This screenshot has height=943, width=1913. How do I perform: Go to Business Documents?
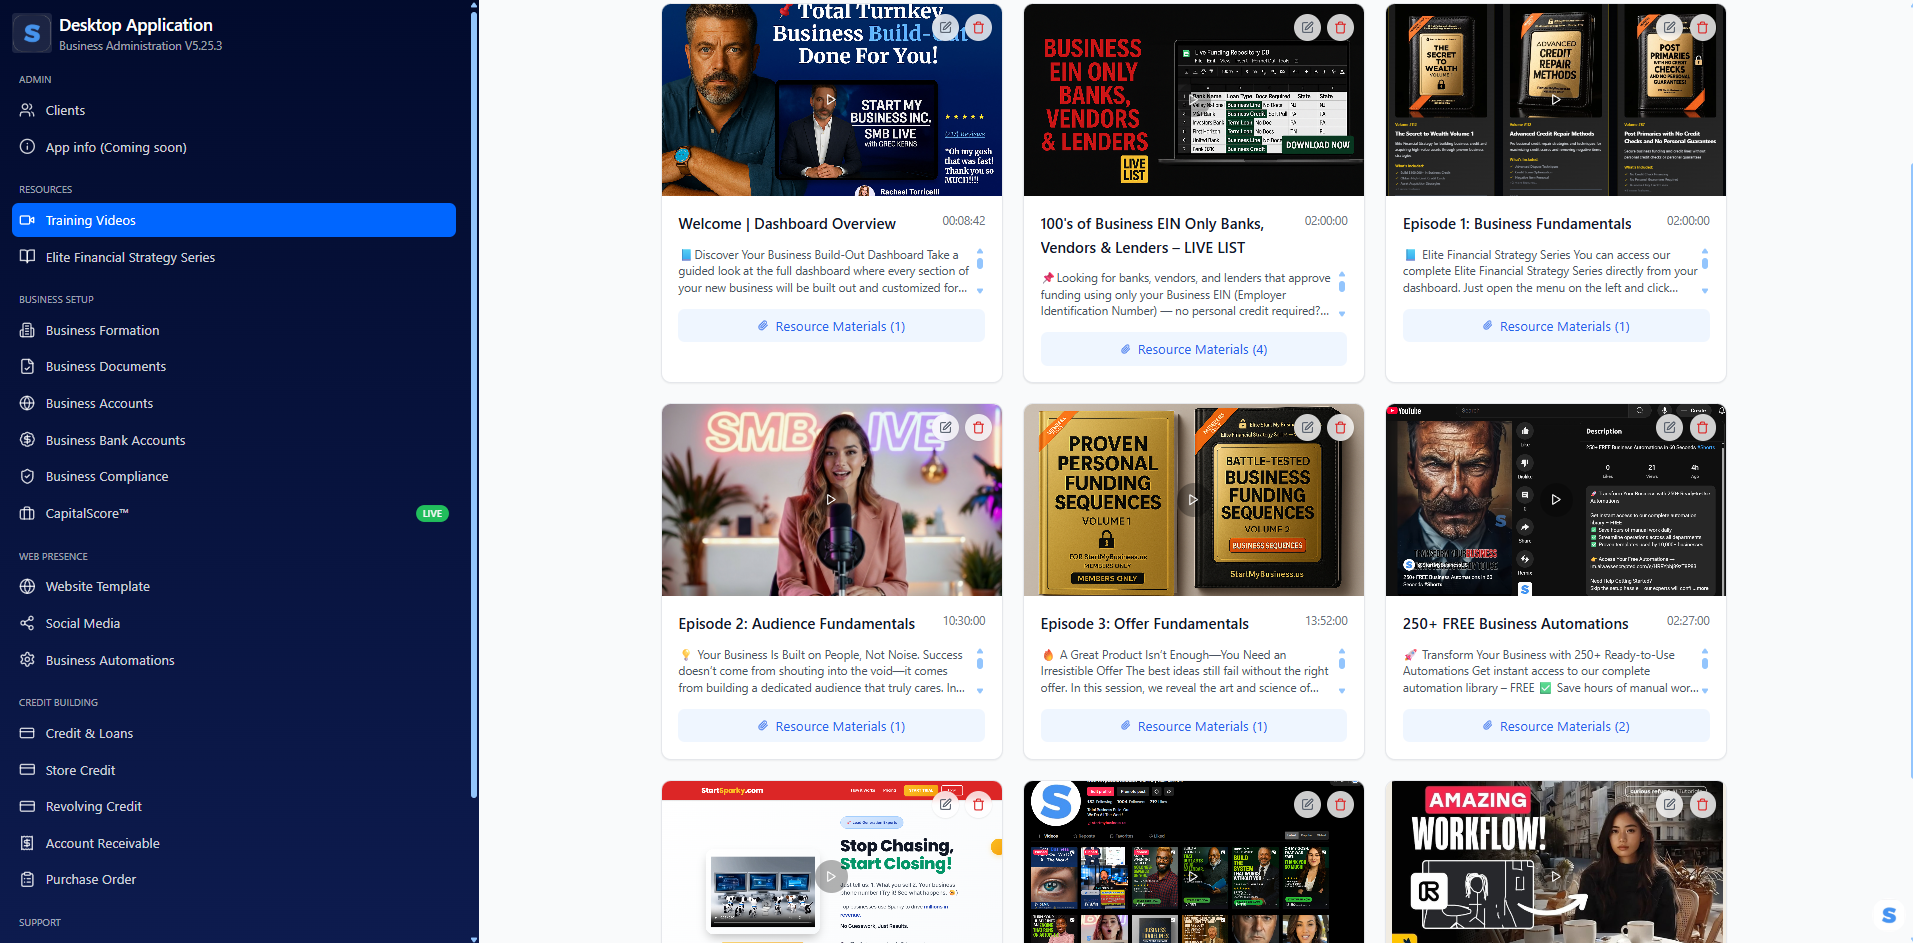[x=234, y=367]
